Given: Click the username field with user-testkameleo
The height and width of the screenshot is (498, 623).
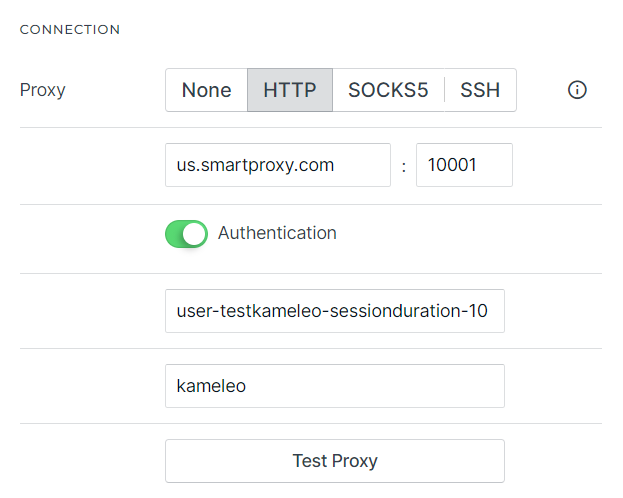Looking at the screenshot, I should pos(334,311).
